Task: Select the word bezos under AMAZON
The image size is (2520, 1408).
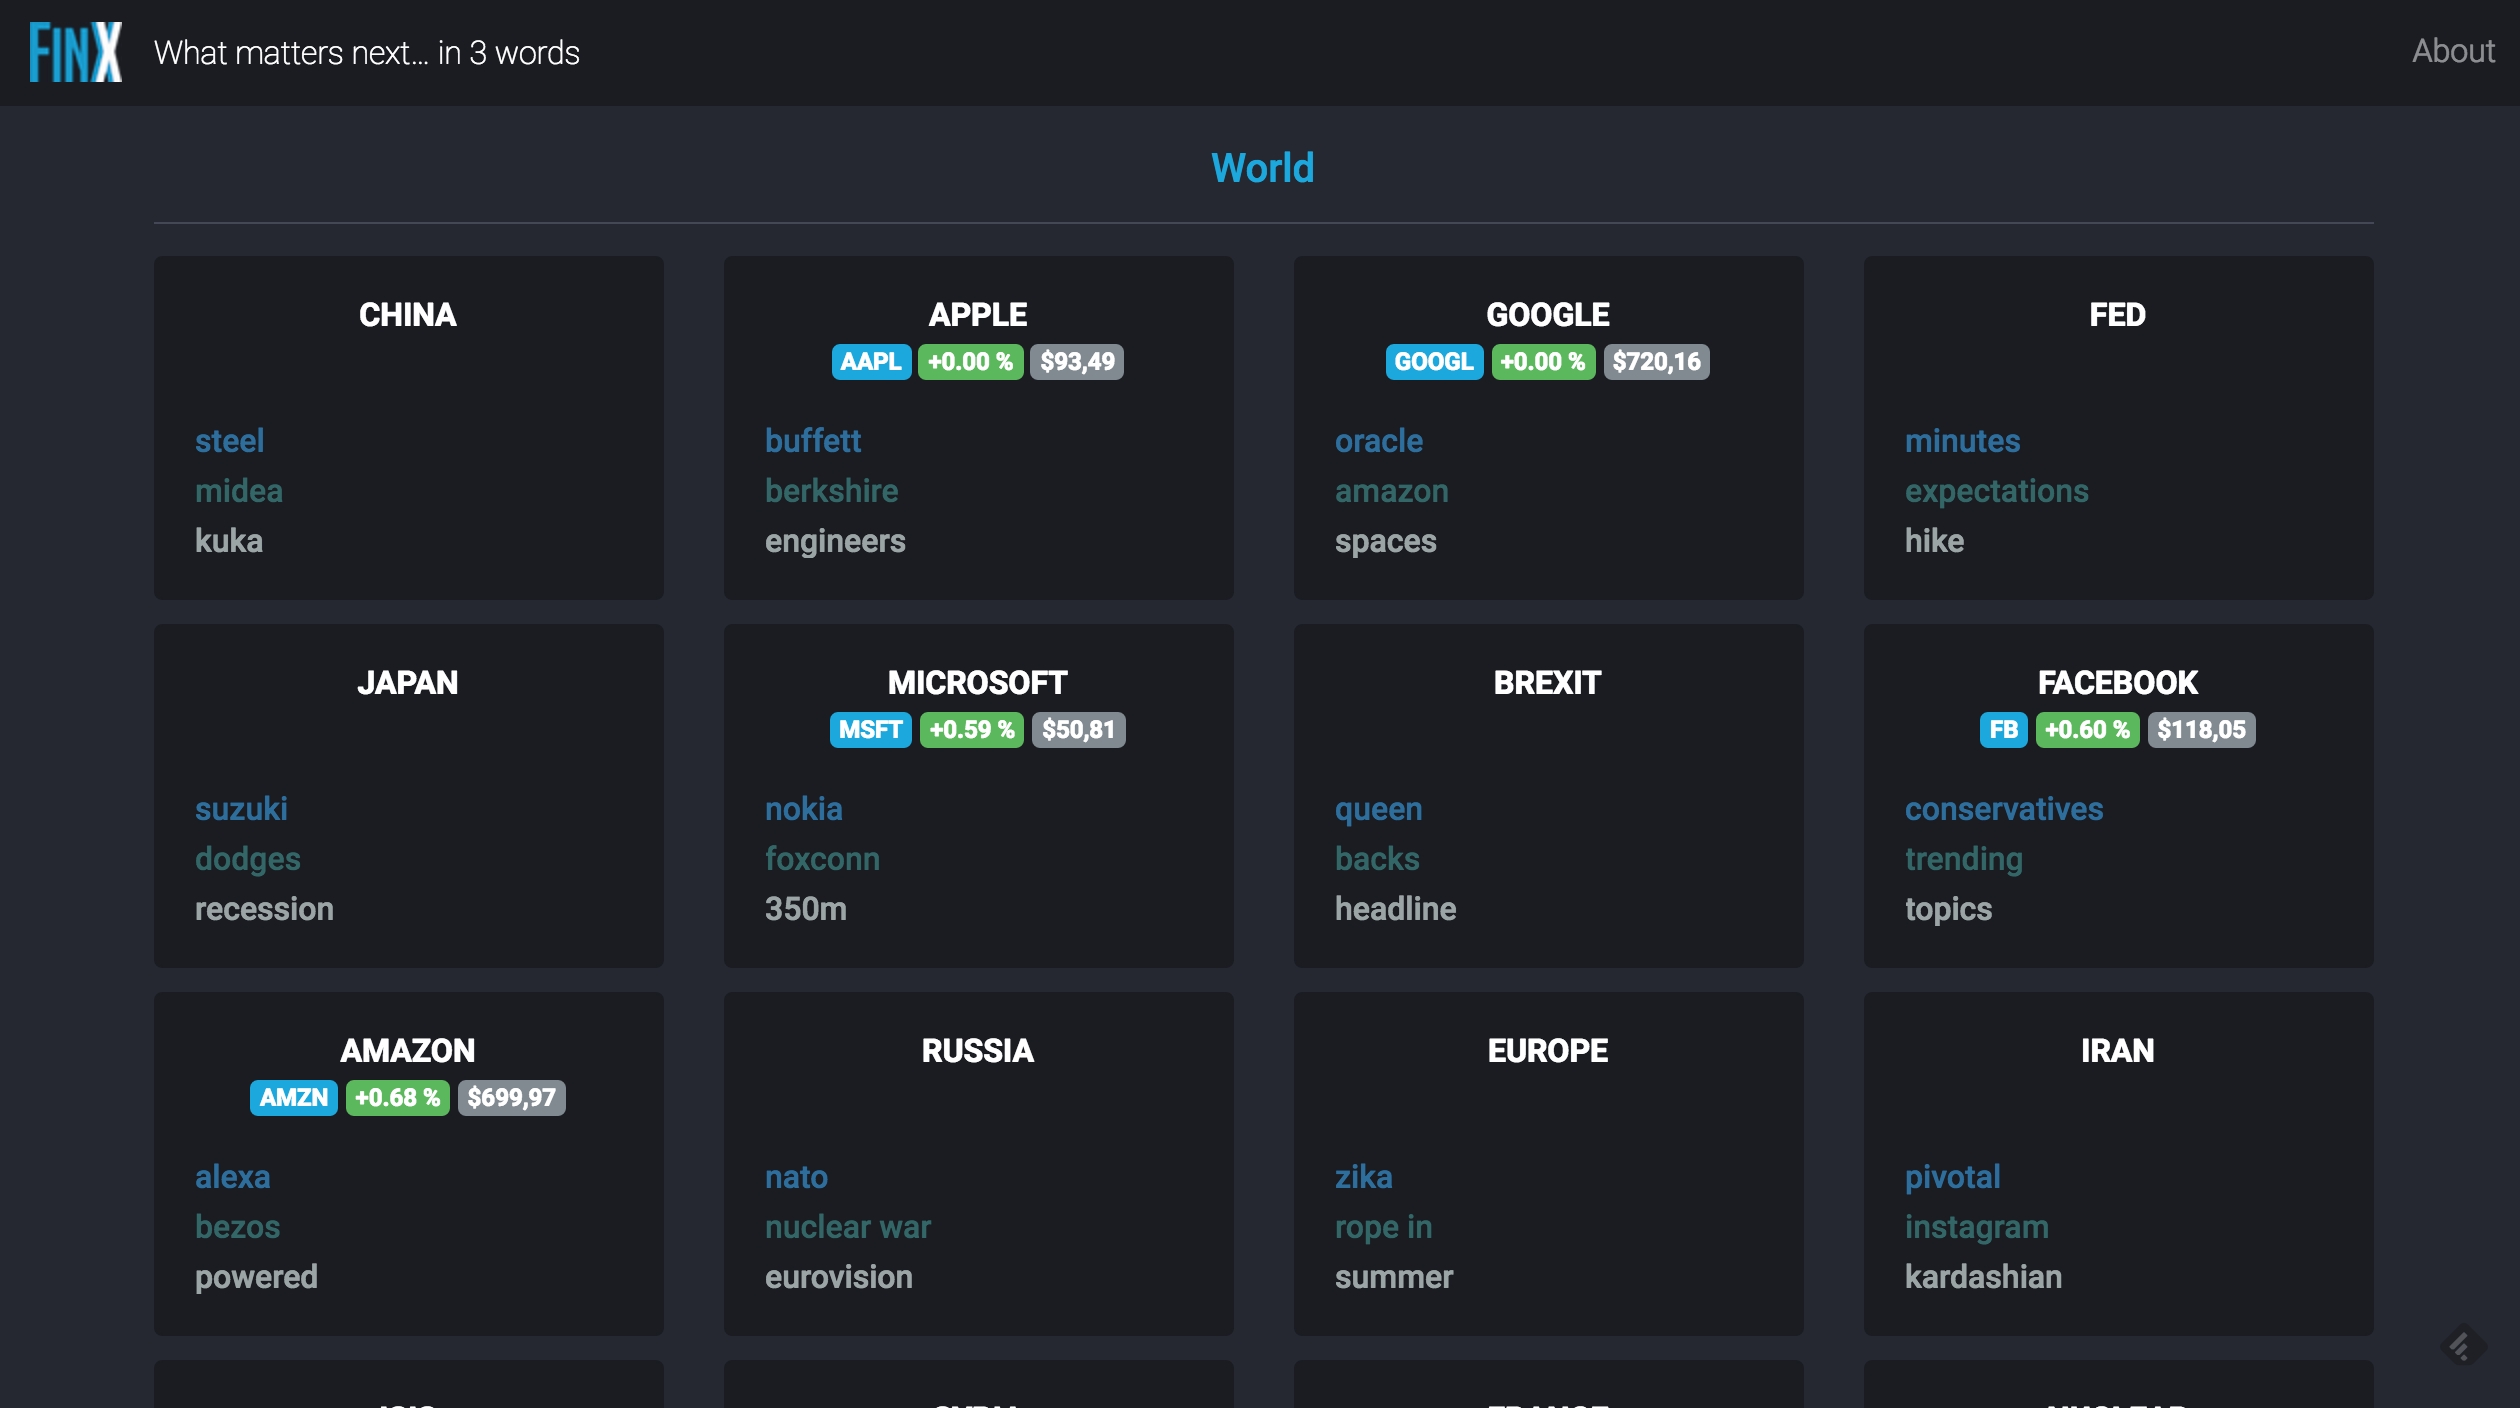Action: (238, 1227)
